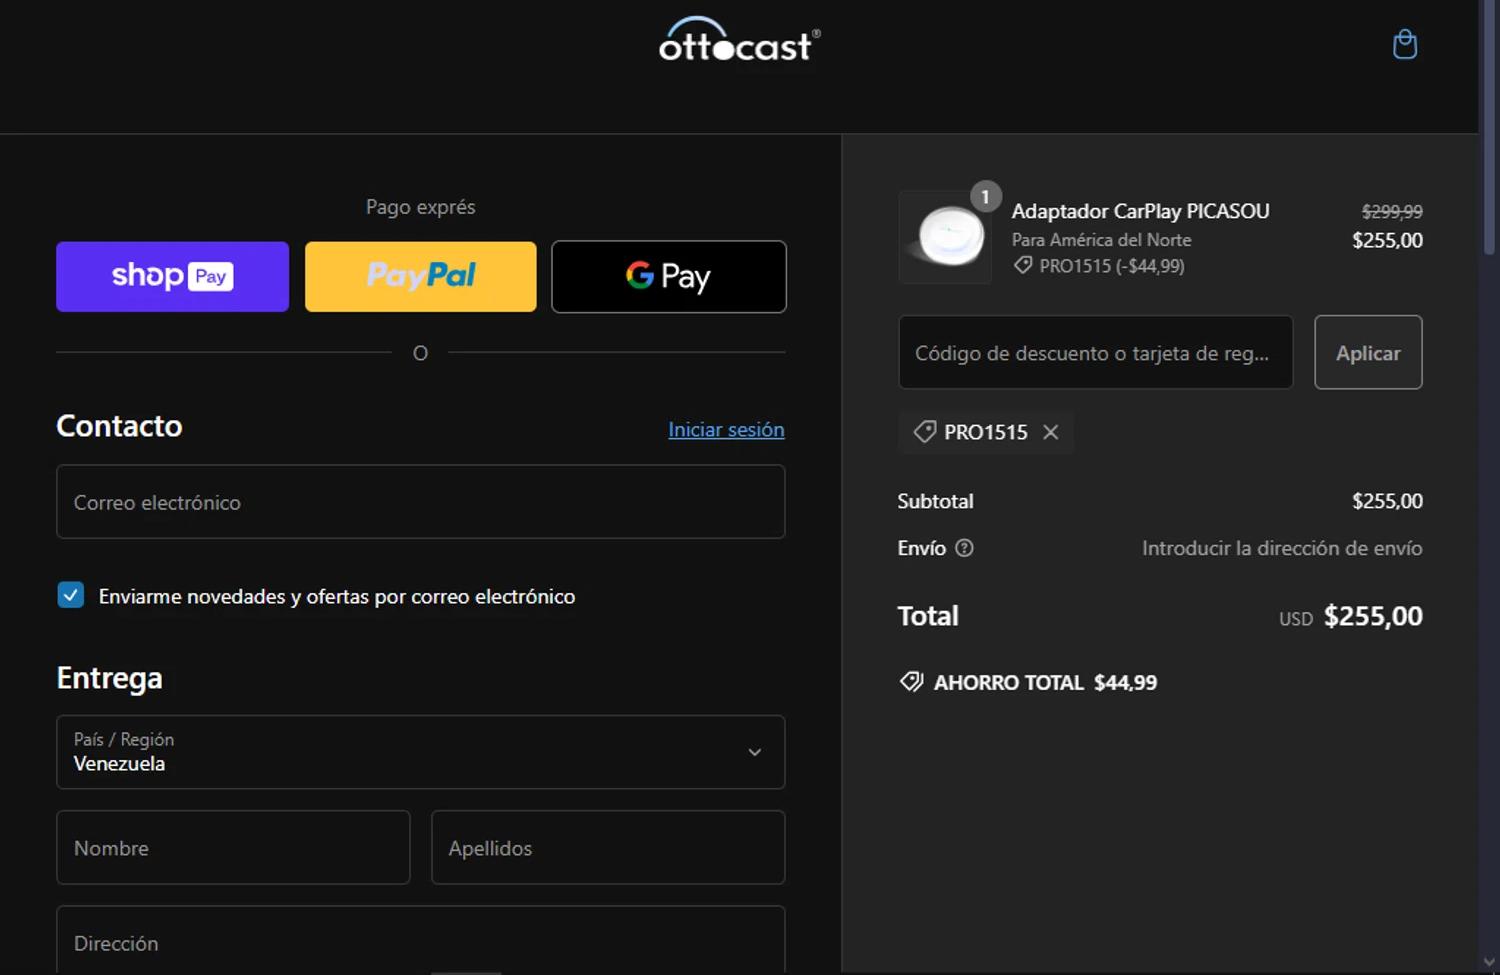
Task: Click the Subtotal $255,00 value
Action: [1387, 501]
